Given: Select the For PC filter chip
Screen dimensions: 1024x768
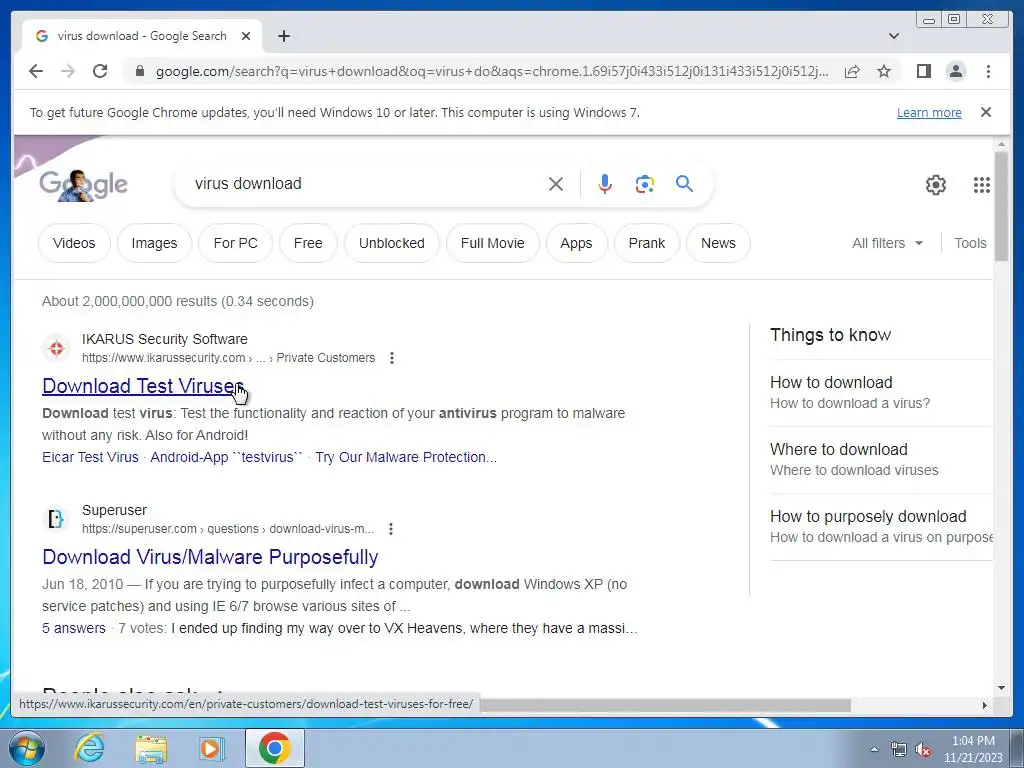Looking at the screenshot, I should 235,243.
